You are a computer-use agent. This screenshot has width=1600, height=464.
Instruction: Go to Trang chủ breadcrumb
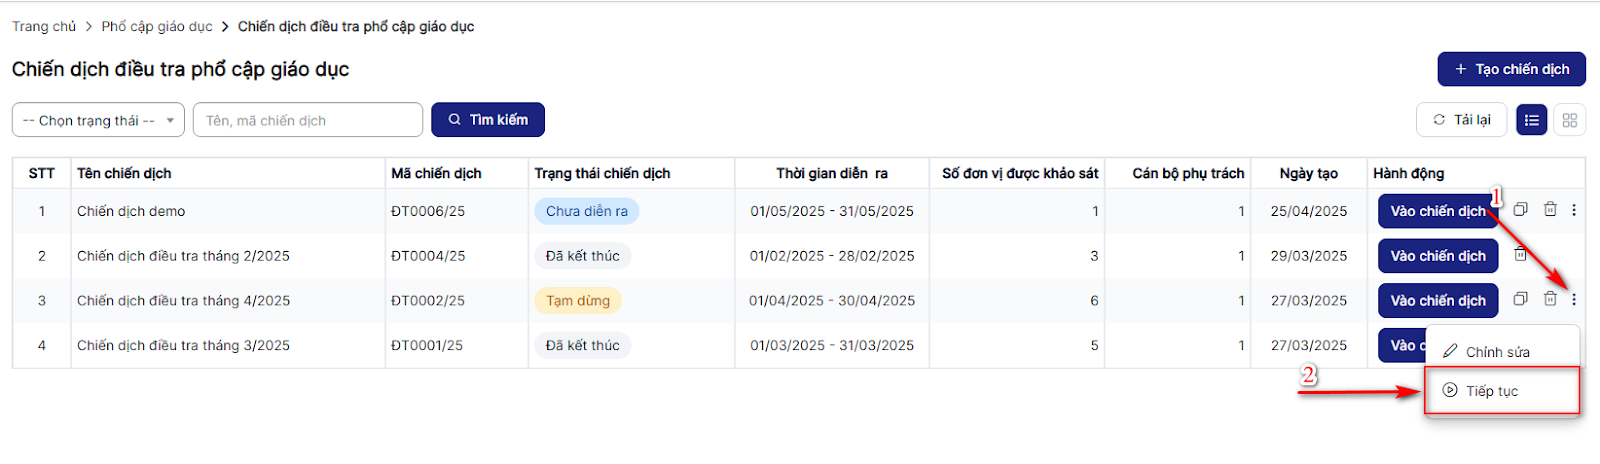pos(44,27)
